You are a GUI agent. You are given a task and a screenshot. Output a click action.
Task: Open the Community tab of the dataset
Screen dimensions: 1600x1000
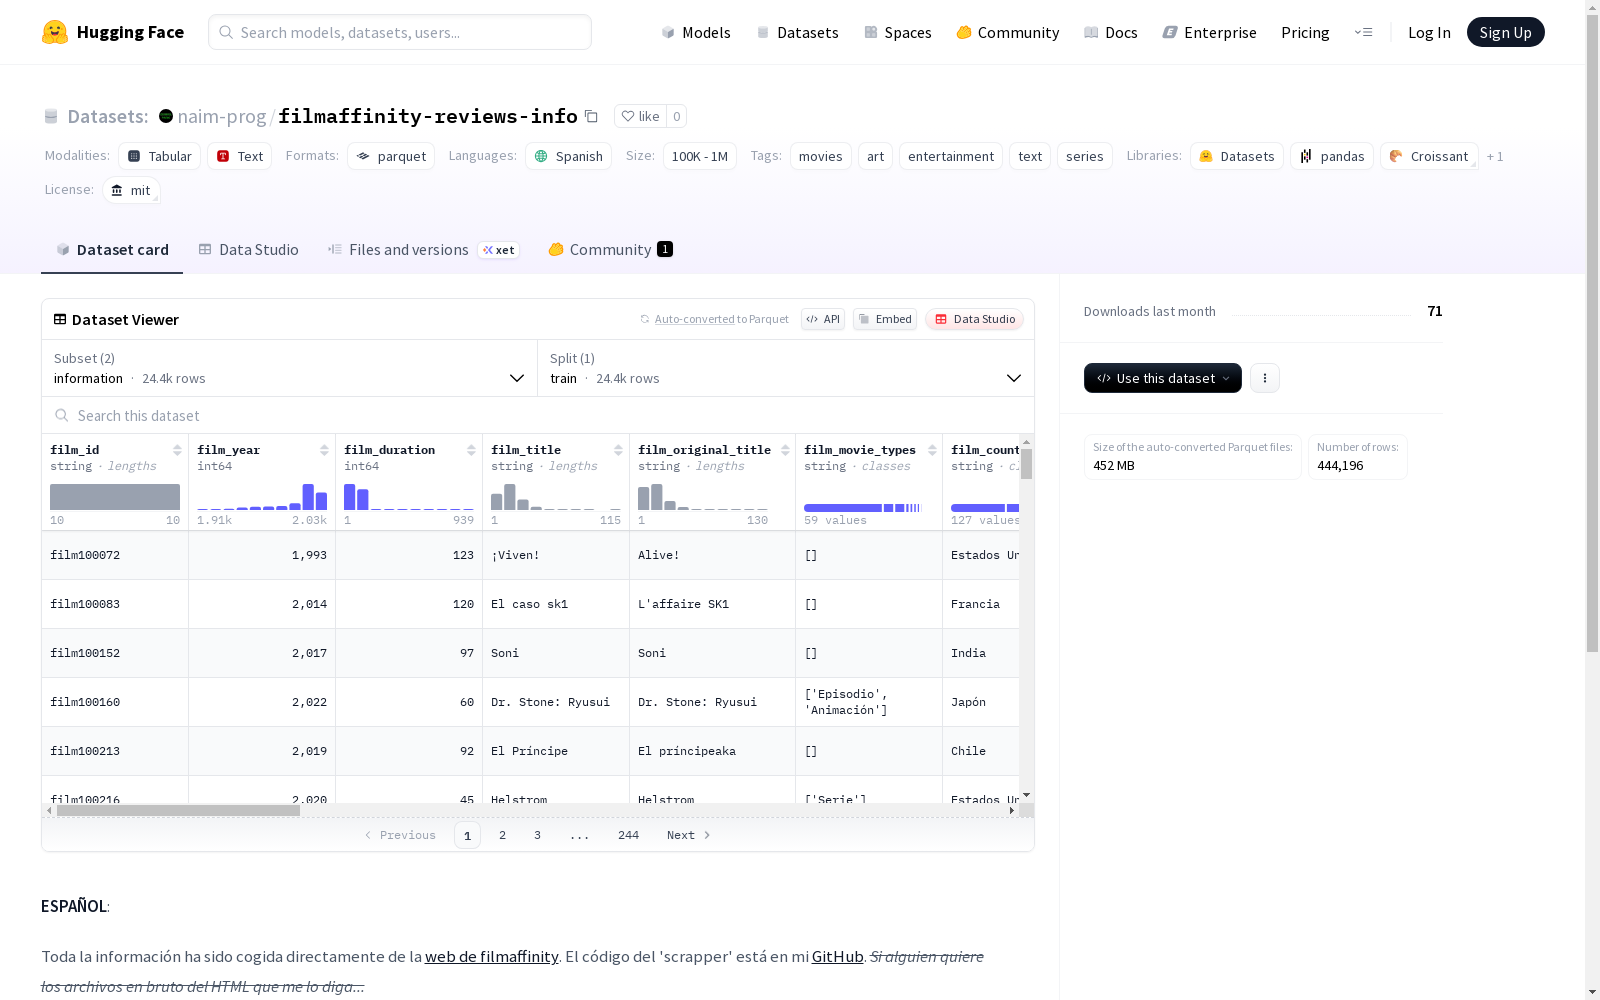[x=610, y=250]
